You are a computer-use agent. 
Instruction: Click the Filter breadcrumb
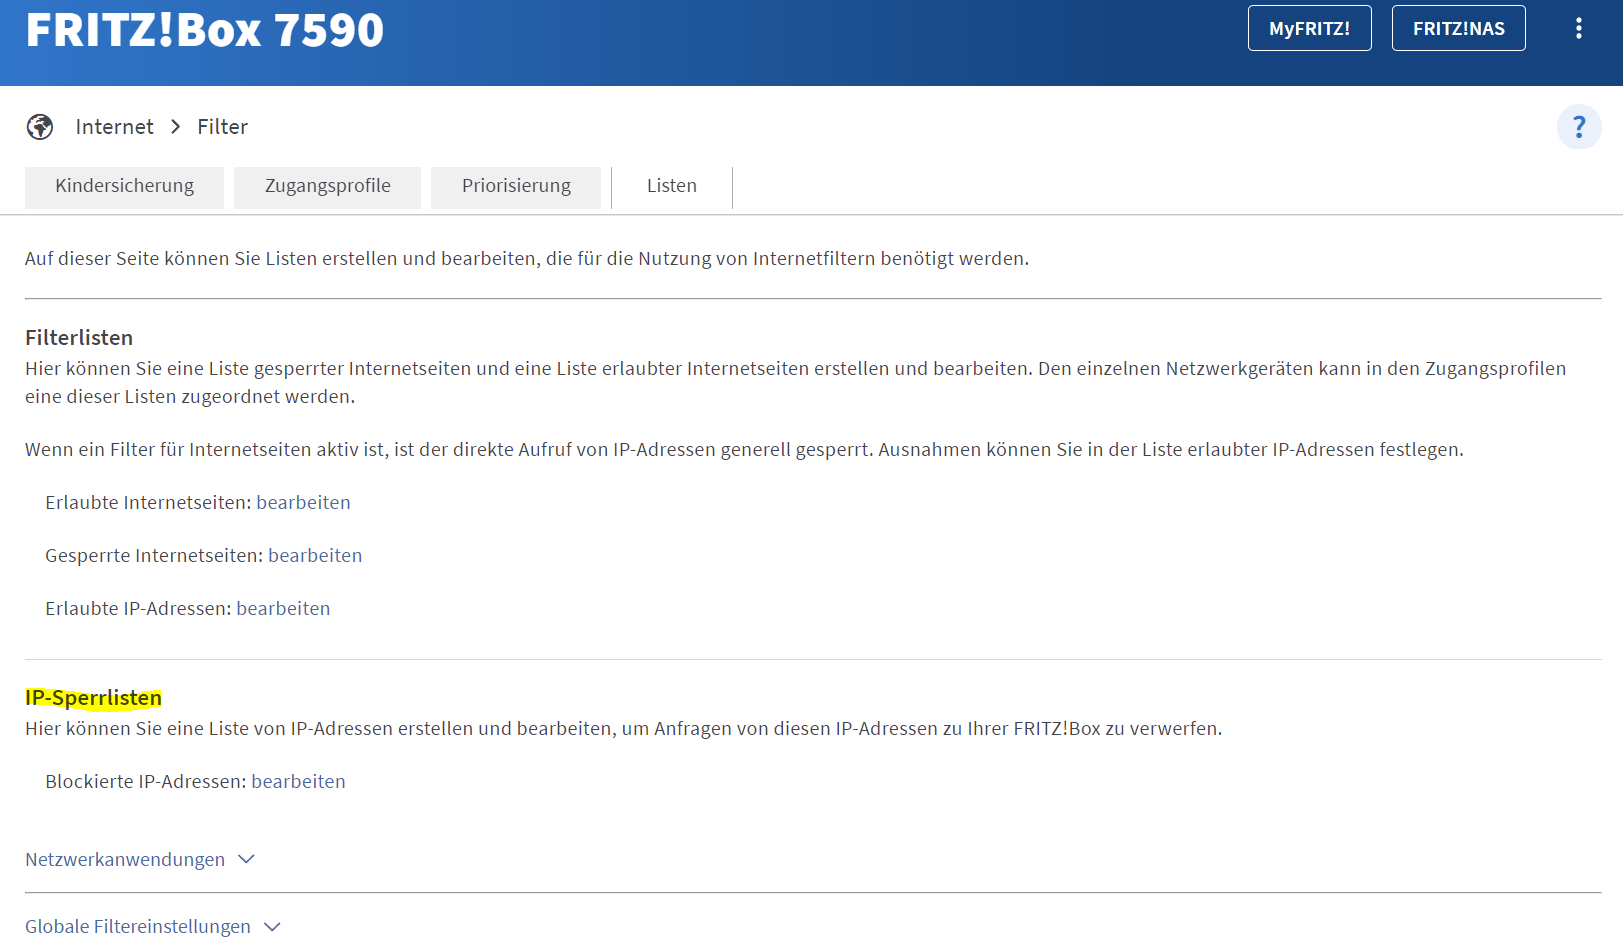pos(222,127)
